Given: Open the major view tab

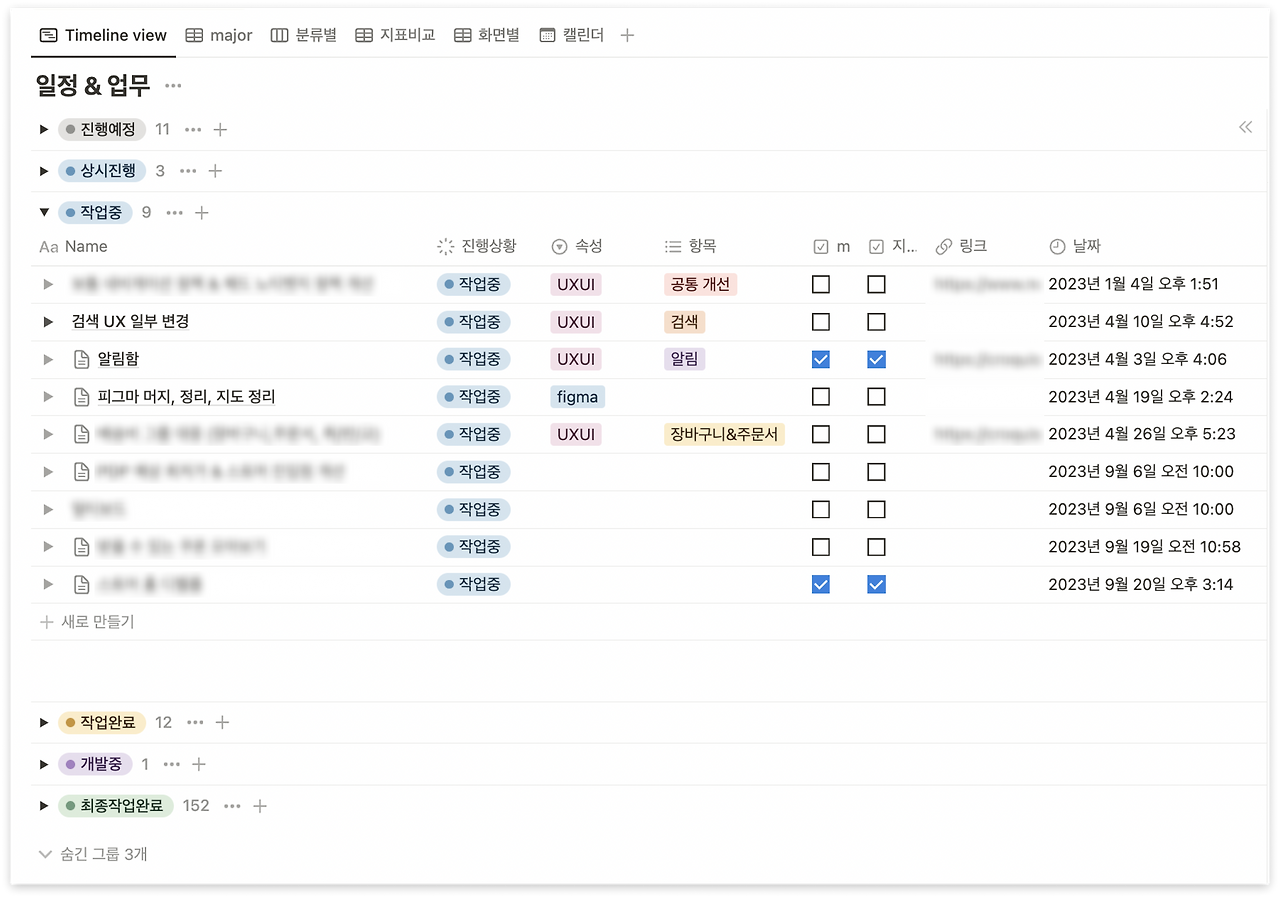Looking at the screenshot, I should (x=219, y=34).
